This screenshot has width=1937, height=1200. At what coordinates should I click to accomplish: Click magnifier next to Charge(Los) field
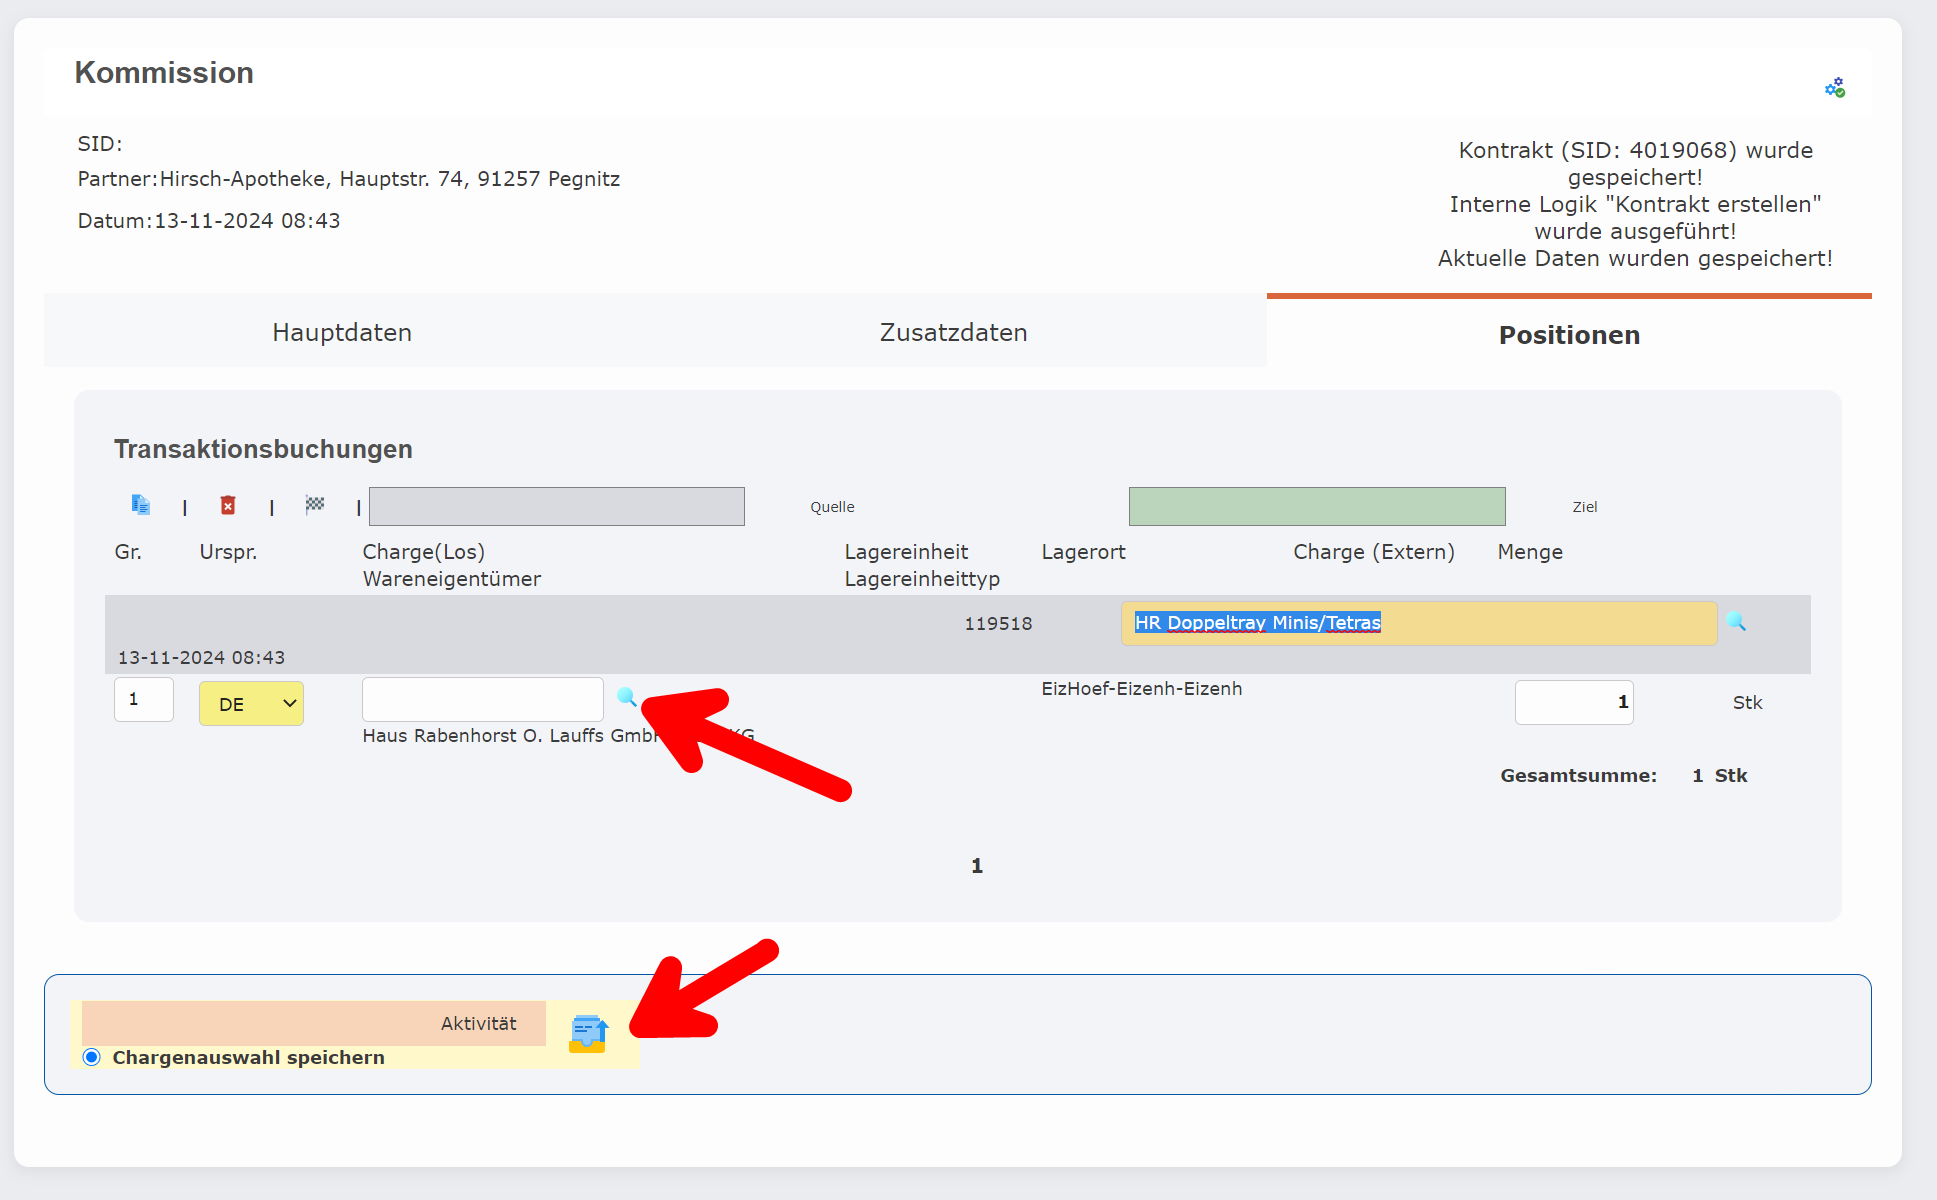pyautogui.click(x=626, y=697)
